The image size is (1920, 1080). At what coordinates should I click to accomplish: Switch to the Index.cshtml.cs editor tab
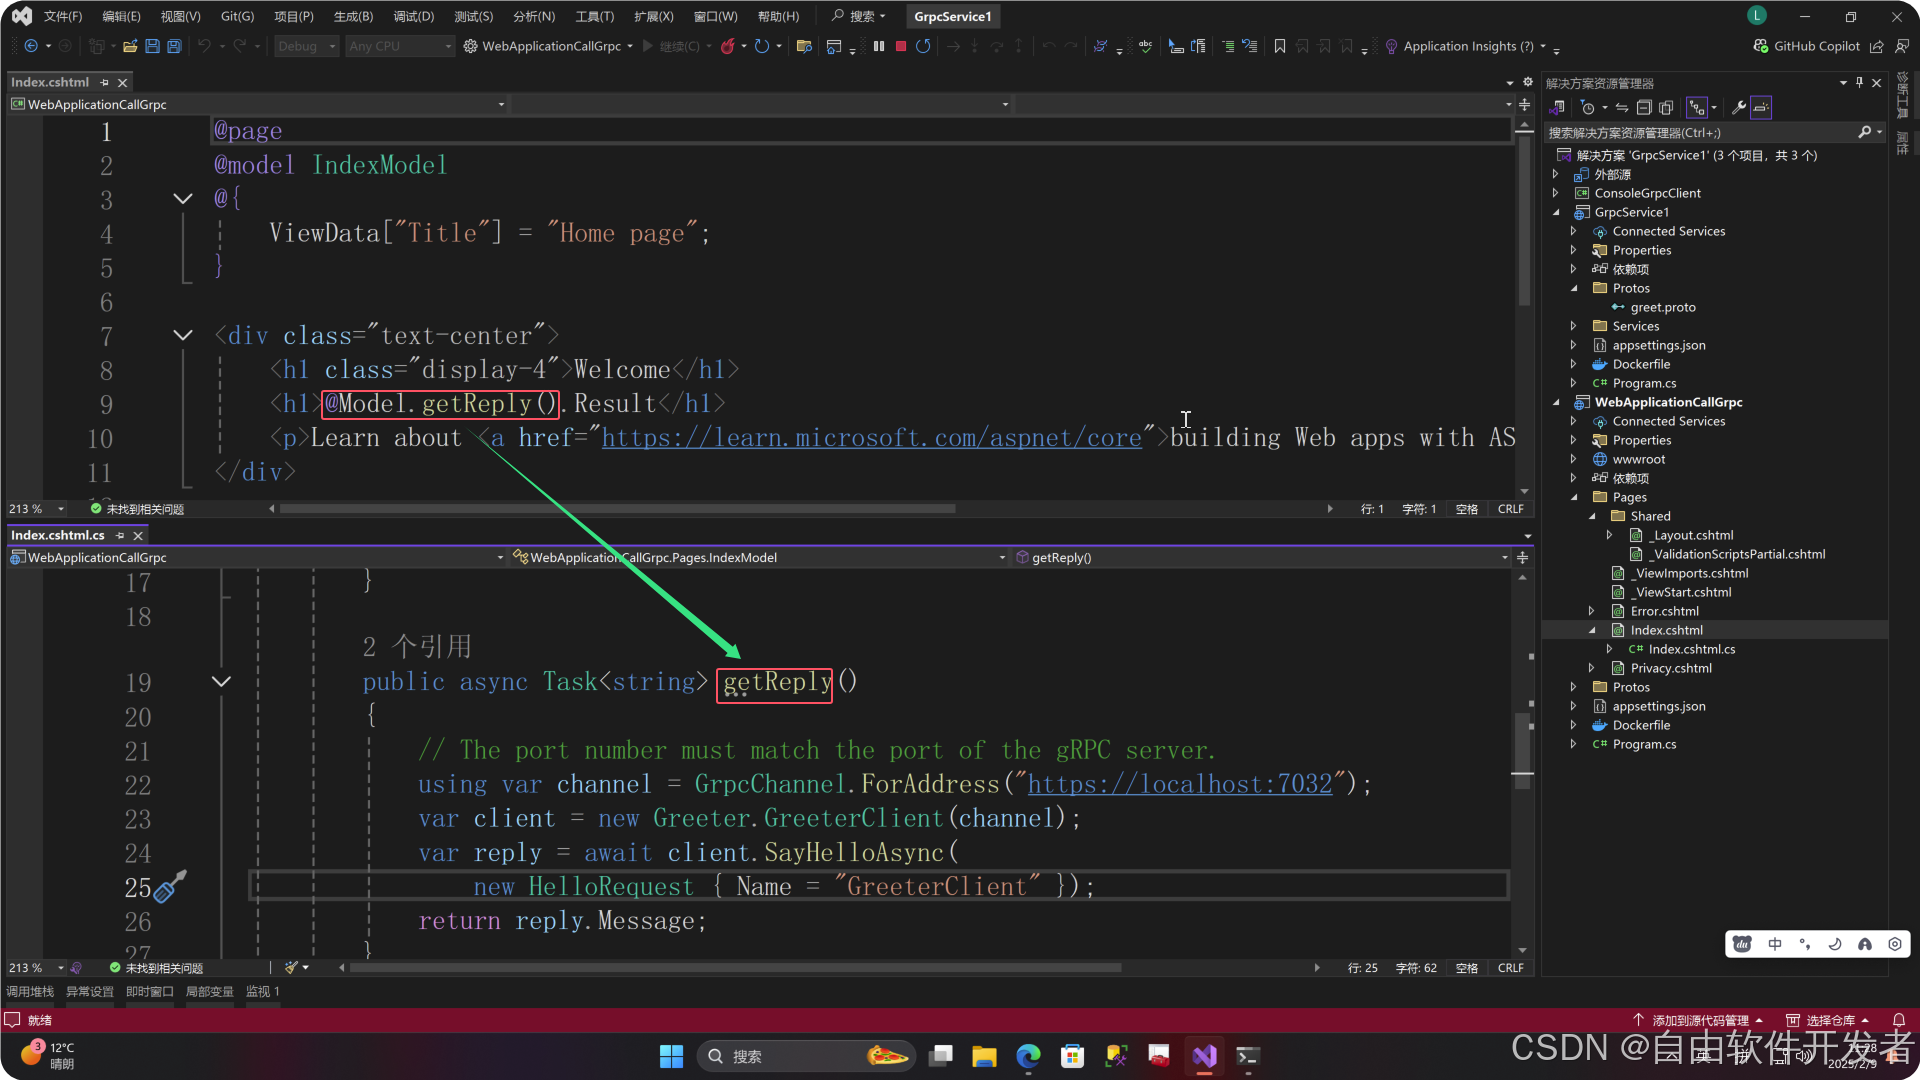point(58,536)
